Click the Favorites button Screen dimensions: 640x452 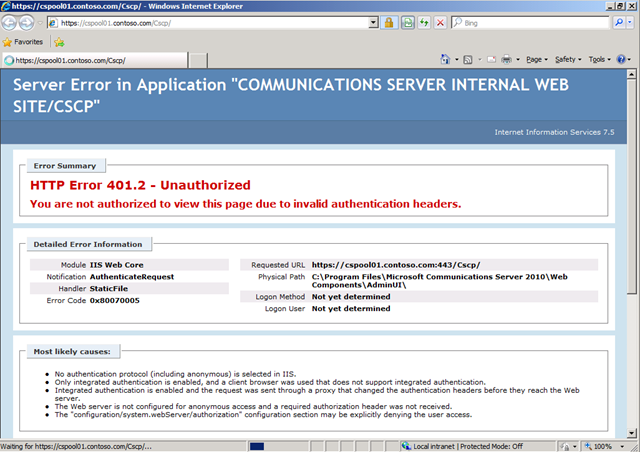pyautogui.click(x=22, y=42)
